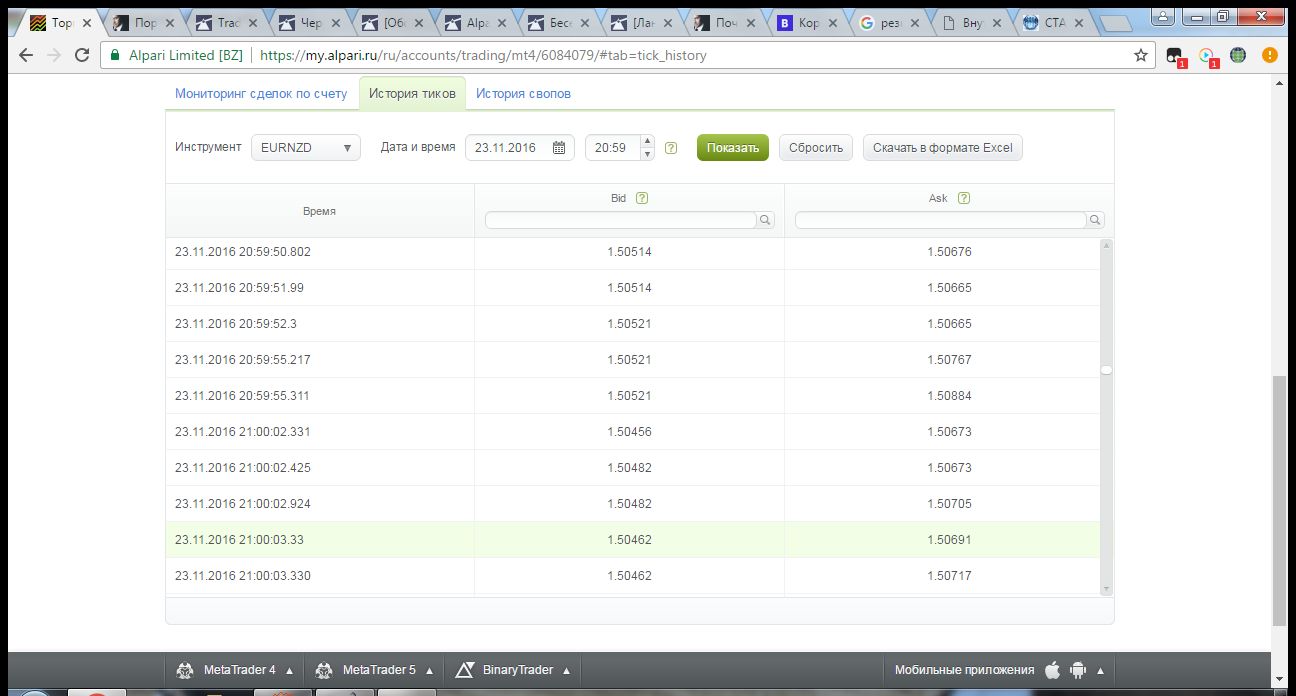Click the Android mobile app icon
The width and height of the screenshot is (1296, 696).
(1078, 670)
